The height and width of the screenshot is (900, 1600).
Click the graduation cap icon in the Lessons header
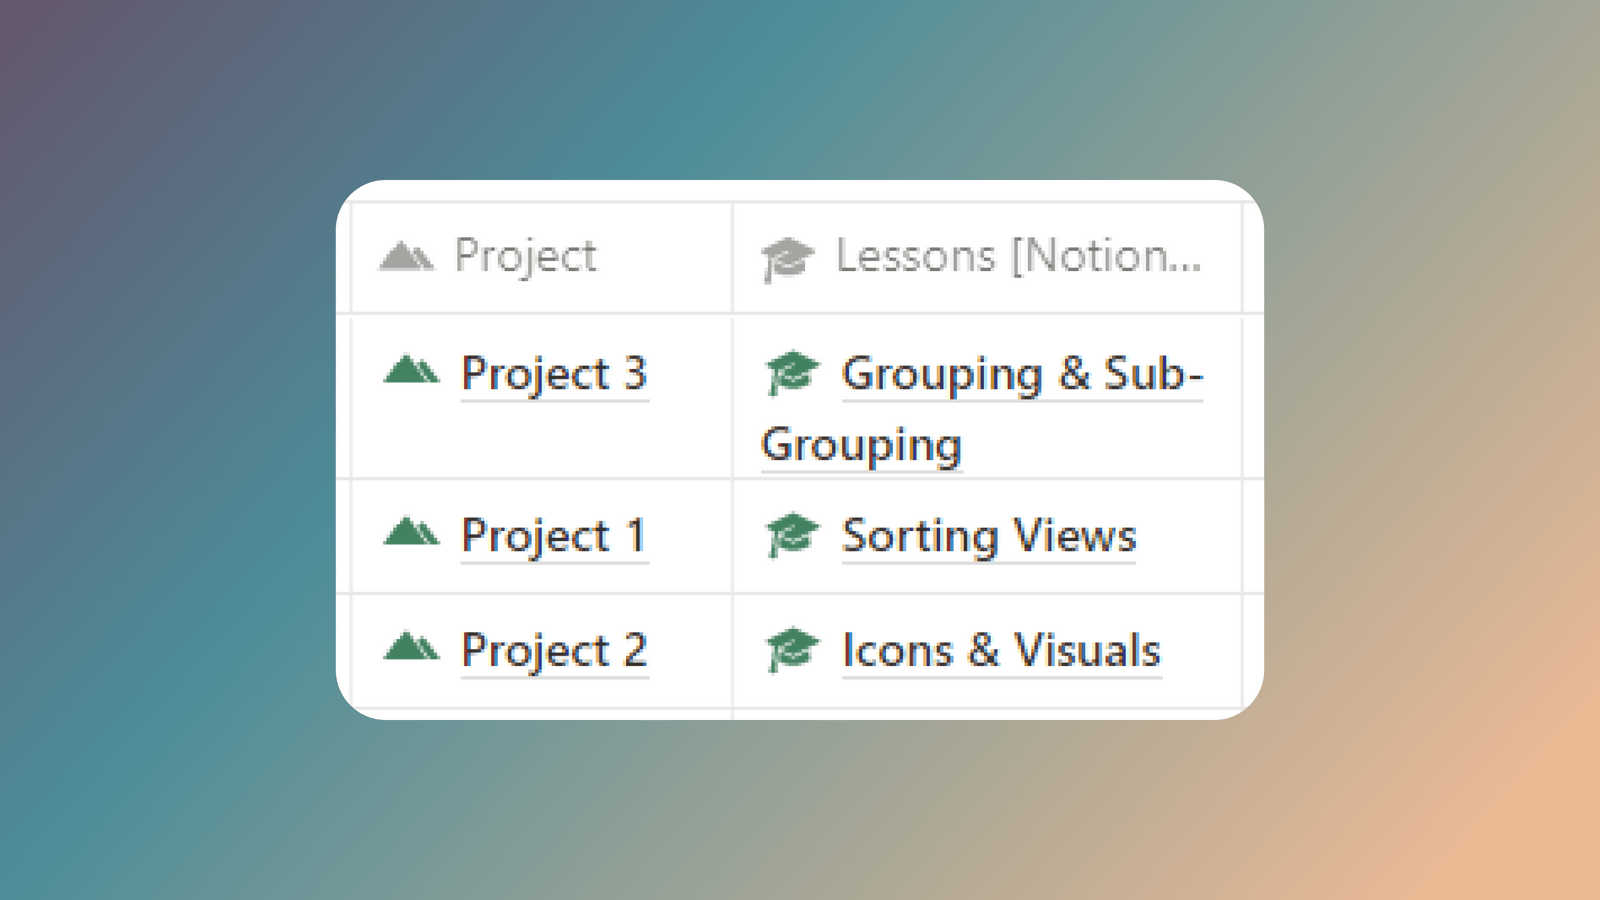pos(786,256)
